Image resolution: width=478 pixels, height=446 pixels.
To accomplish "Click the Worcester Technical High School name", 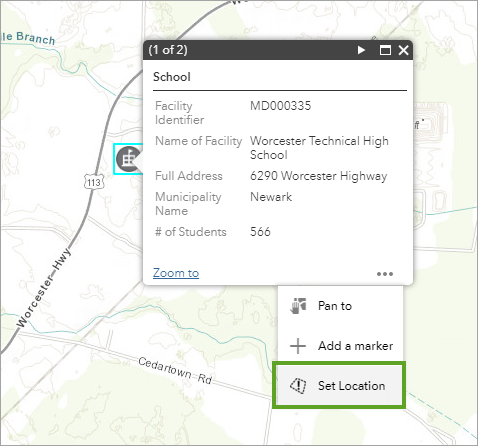I will coord(319,148).
